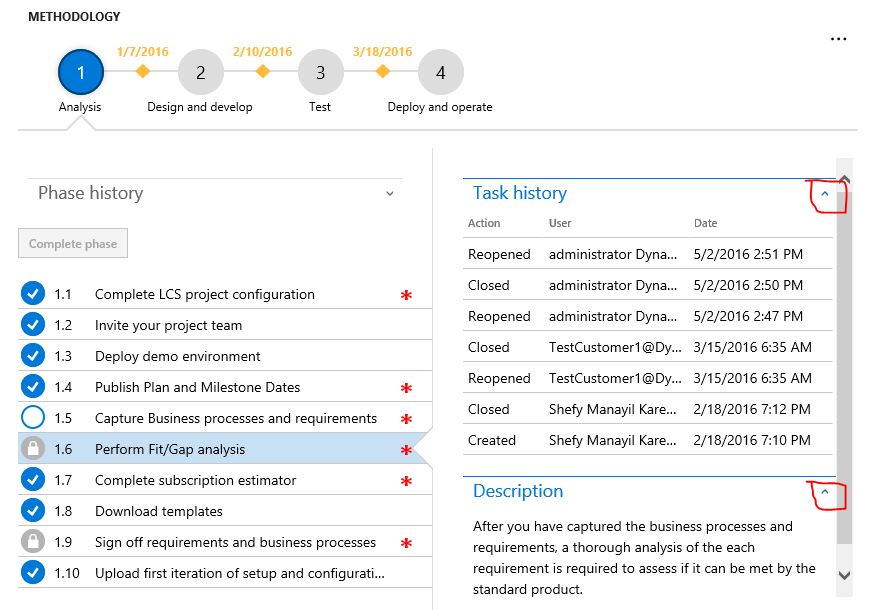Viewport: 878px width, 610px height.
Task: Mark Capture Business processes and requirements complete
Action: [35, 418]
